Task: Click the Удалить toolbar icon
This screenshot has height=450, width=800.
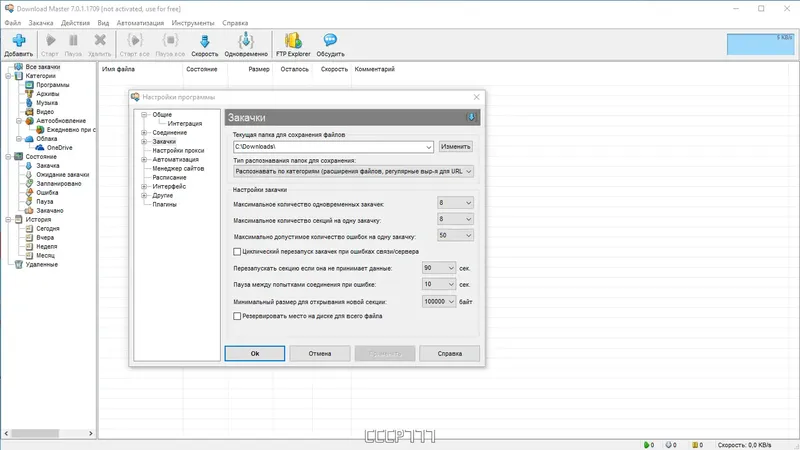Action: [x=99, y=40]
